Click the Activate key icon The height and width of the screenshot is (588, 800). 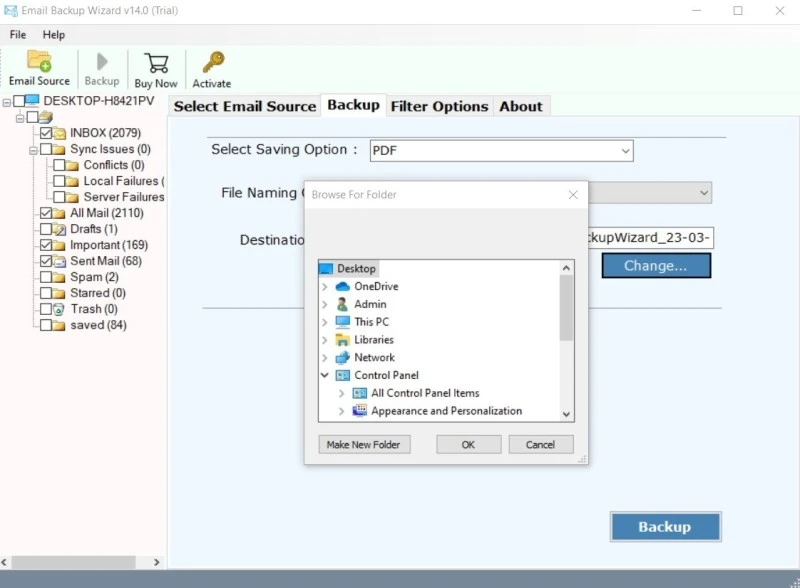click(212, 64)
